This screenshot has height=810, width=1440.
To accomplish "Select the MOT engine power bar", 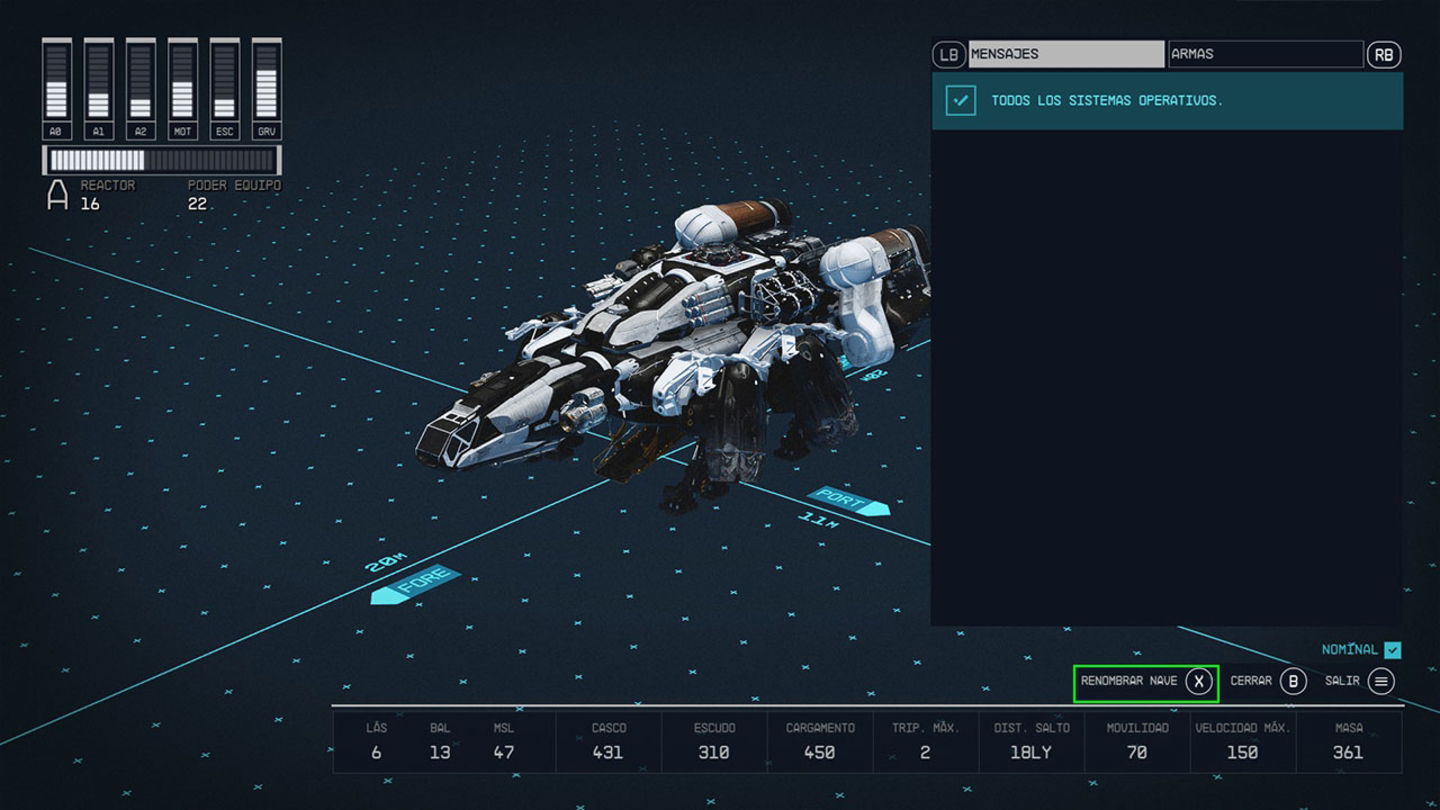I will click(183, 89).
